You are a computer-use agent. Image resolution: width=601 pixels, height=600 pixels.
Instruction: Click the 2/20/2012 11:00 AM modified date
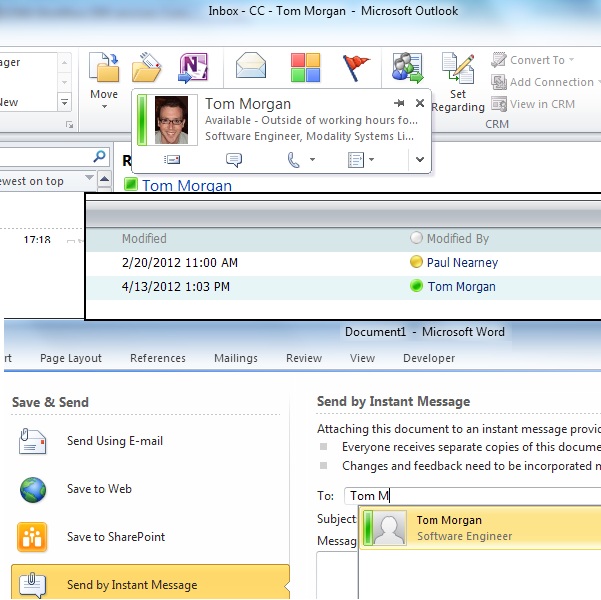(x=180, y=263)
